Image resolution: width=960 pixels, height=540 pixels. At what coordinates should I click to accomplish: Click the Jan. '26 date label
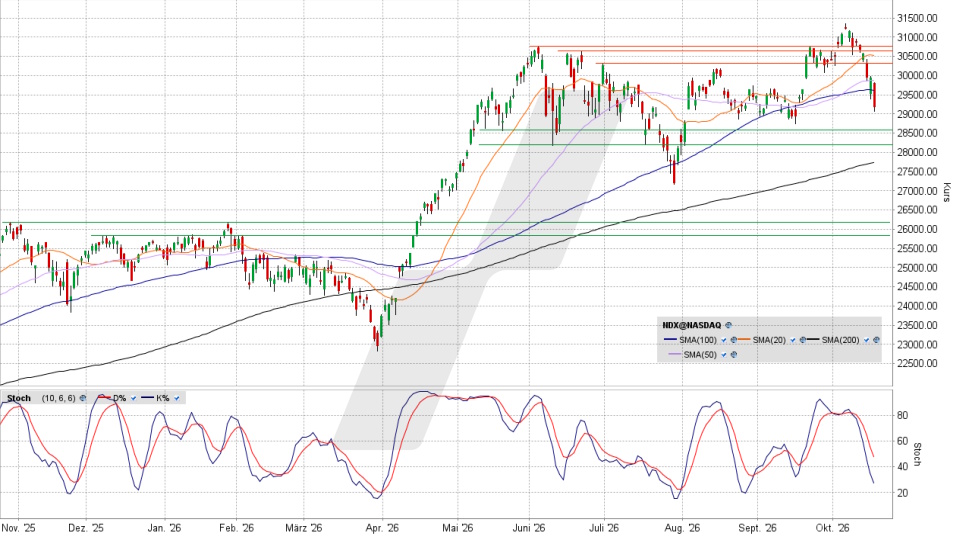[164, 528]
